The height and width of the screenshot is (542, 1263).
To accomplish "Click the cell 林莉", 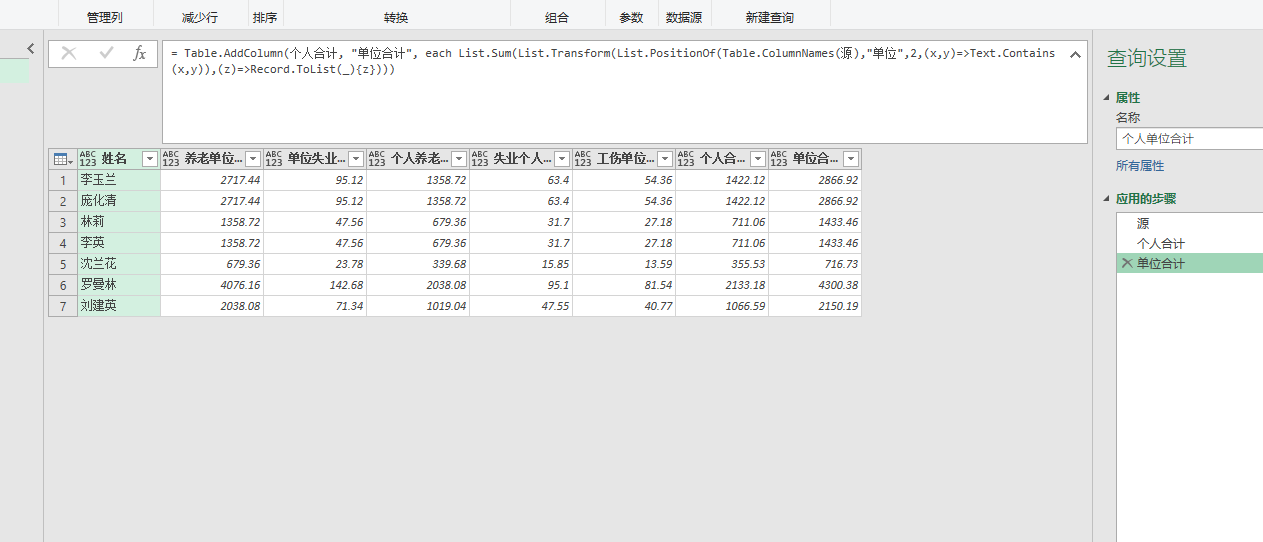I will coord(118,222).
